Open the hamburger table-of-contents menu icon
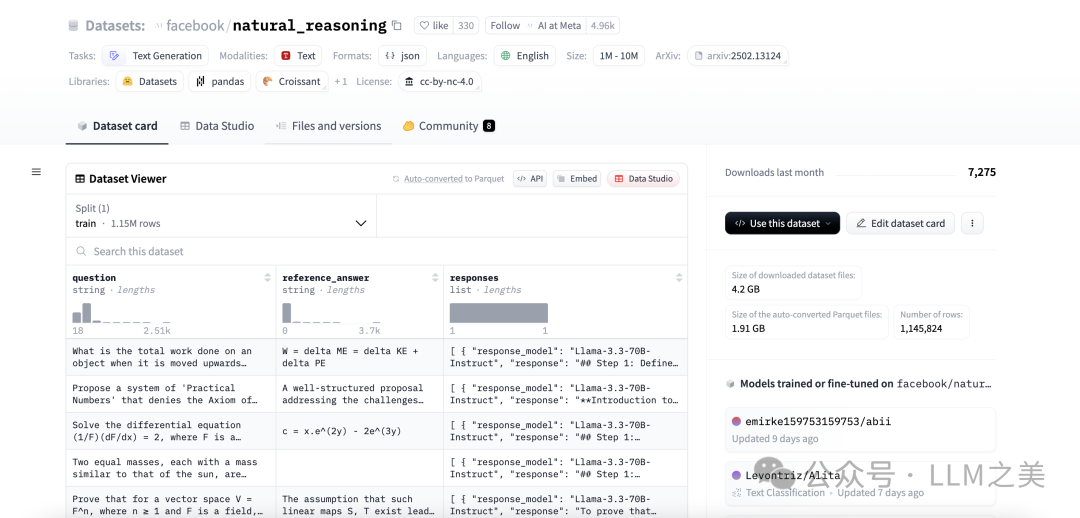Screen dimensions: 1080x518 point(37,172)
